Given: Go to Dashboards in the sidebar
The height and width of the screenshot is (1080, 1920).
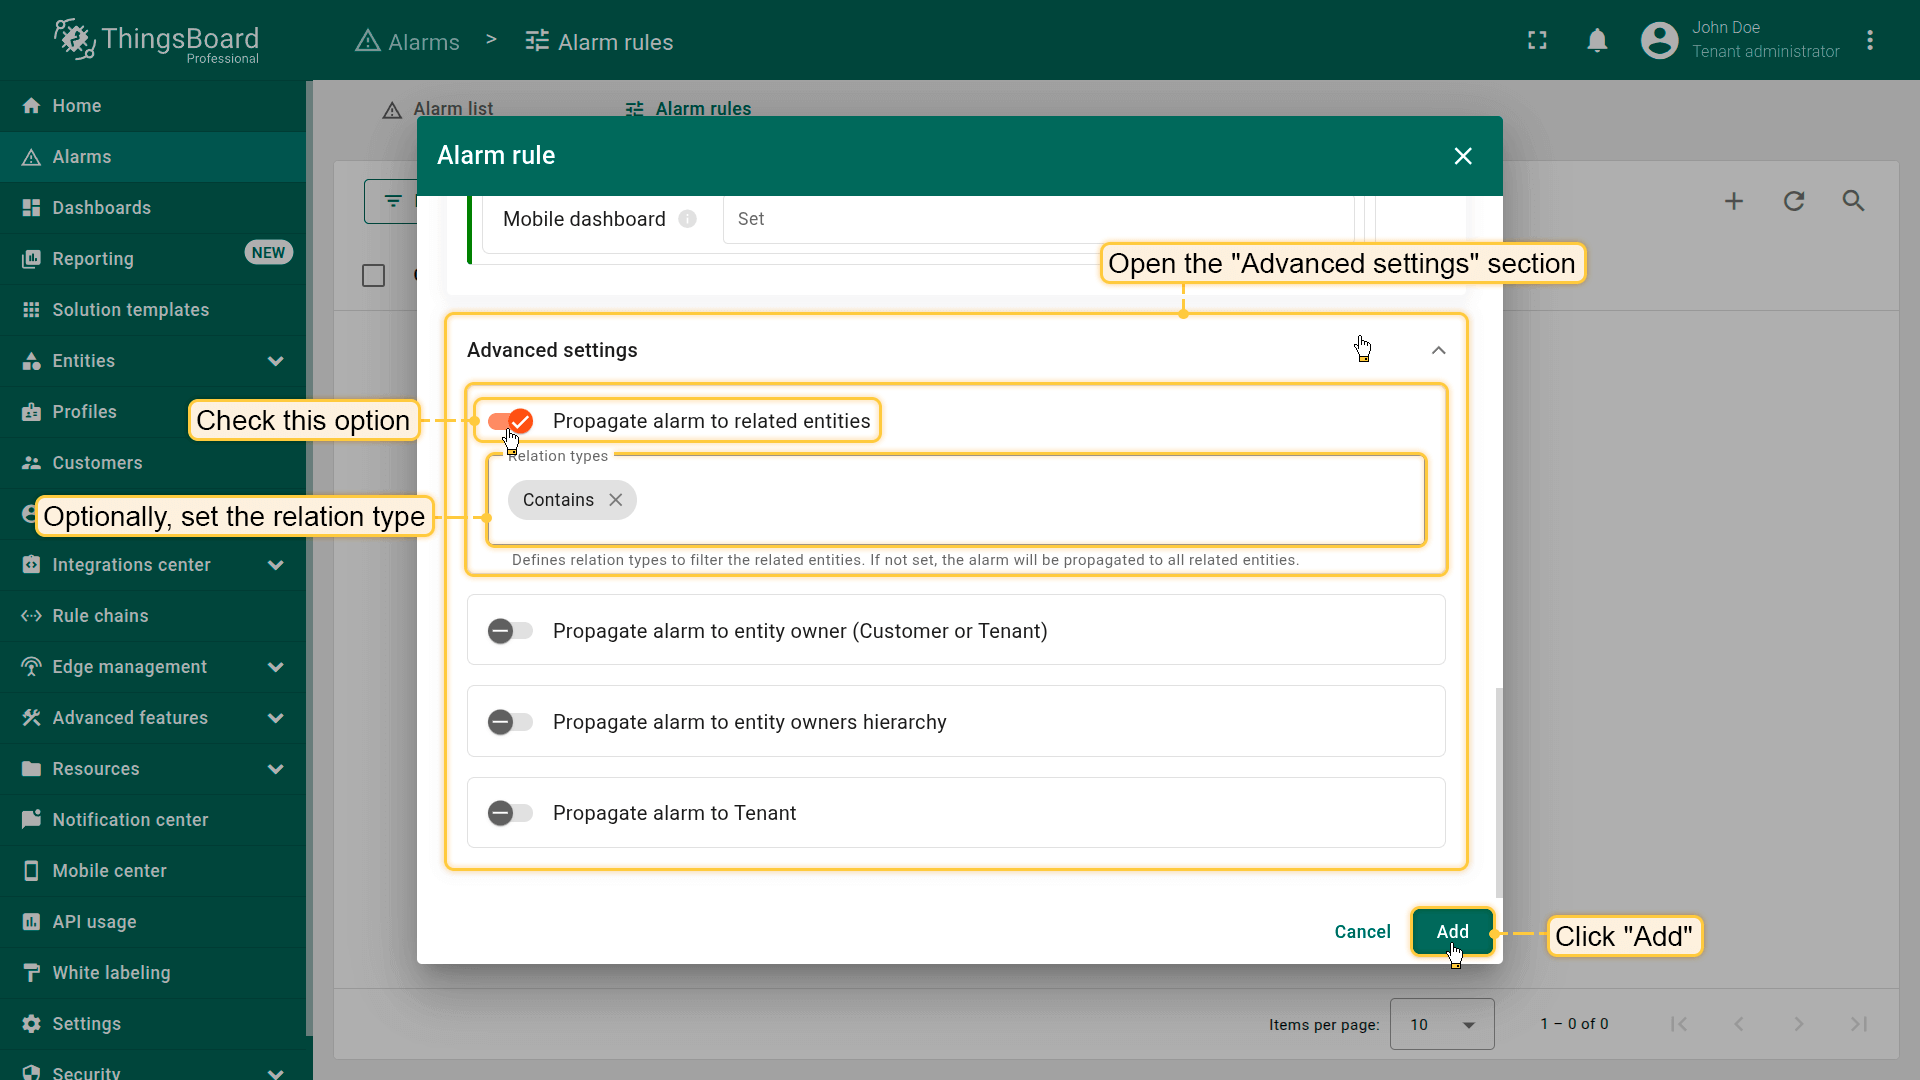Looking at the screenshot, I should [101, 208].
